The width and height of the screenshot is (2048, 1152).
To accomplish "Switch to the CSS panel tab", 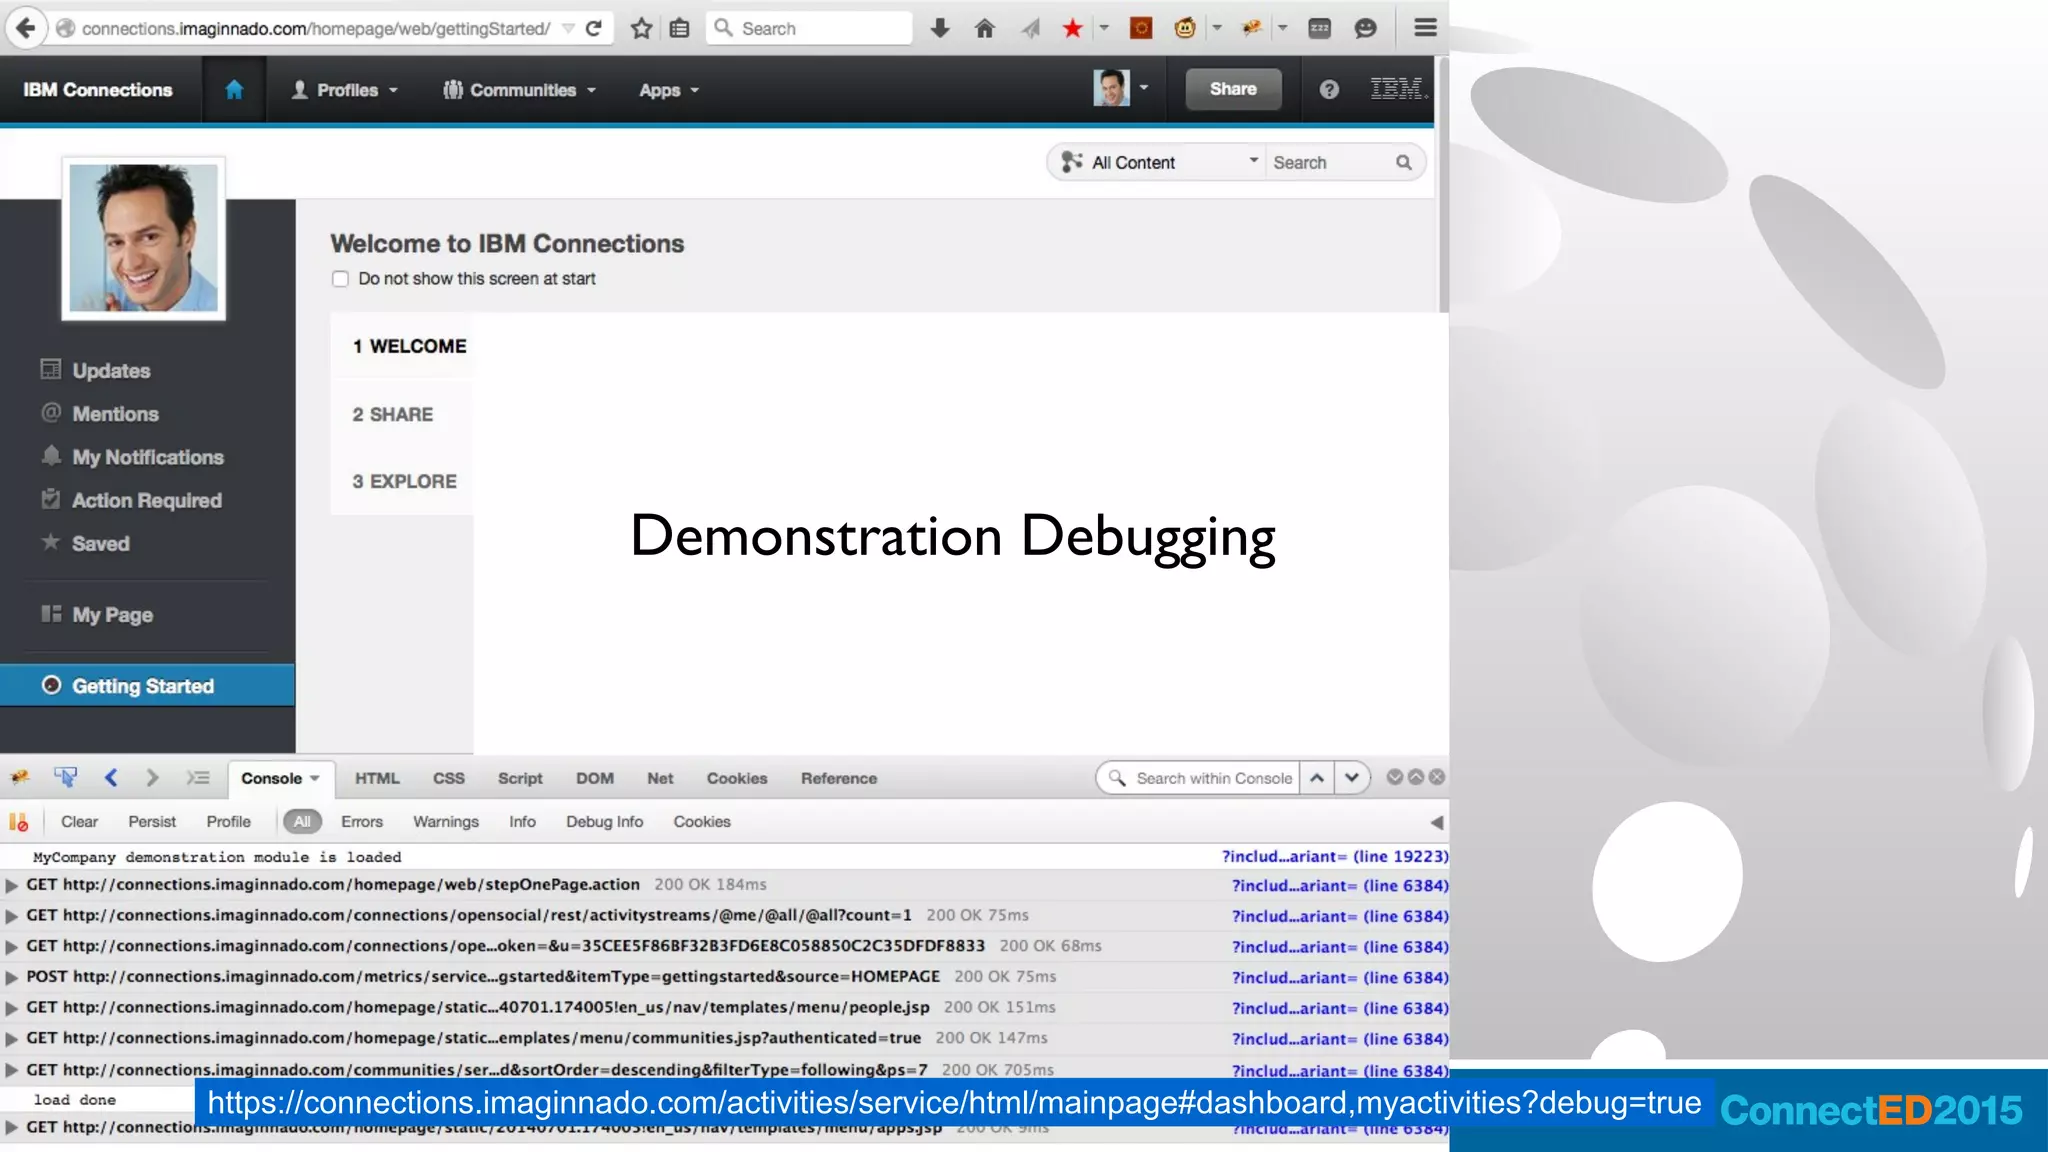I will click(x=449, y=778).
